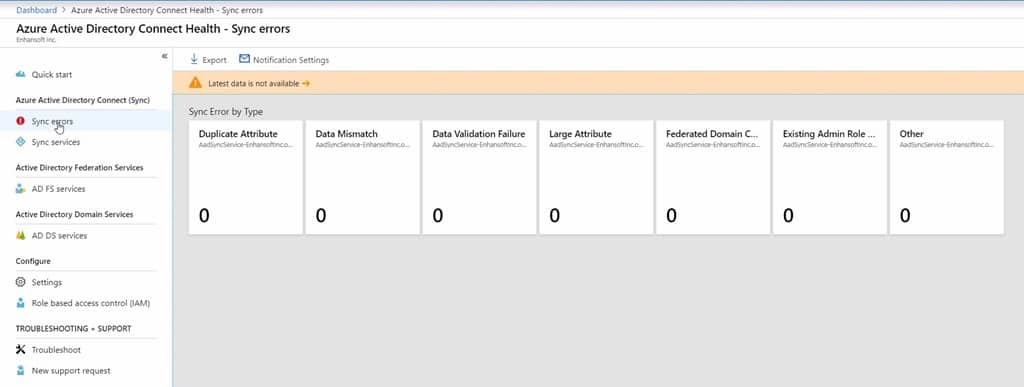This screenshot has width=1024, height=387.
Task: Click the Export button label
Action: 214,60
